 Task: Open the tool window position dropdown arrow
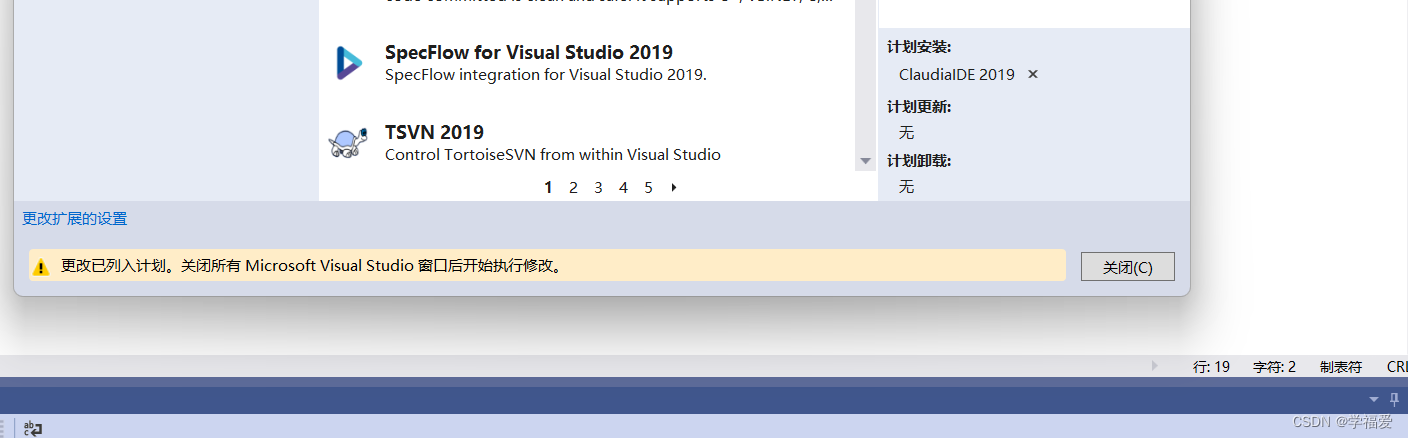1373,400
